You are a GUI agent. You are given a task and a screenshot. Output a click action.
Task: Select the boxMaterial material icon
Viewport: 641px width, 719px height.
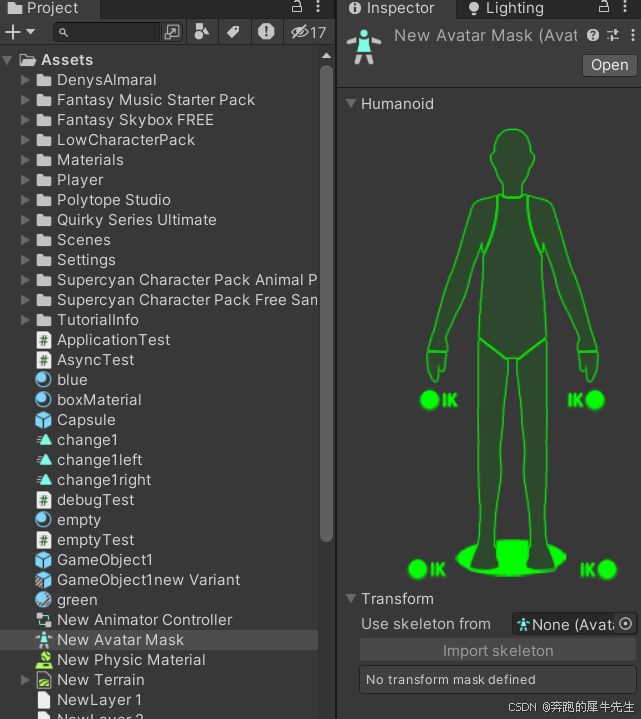(x=44, y=400)
